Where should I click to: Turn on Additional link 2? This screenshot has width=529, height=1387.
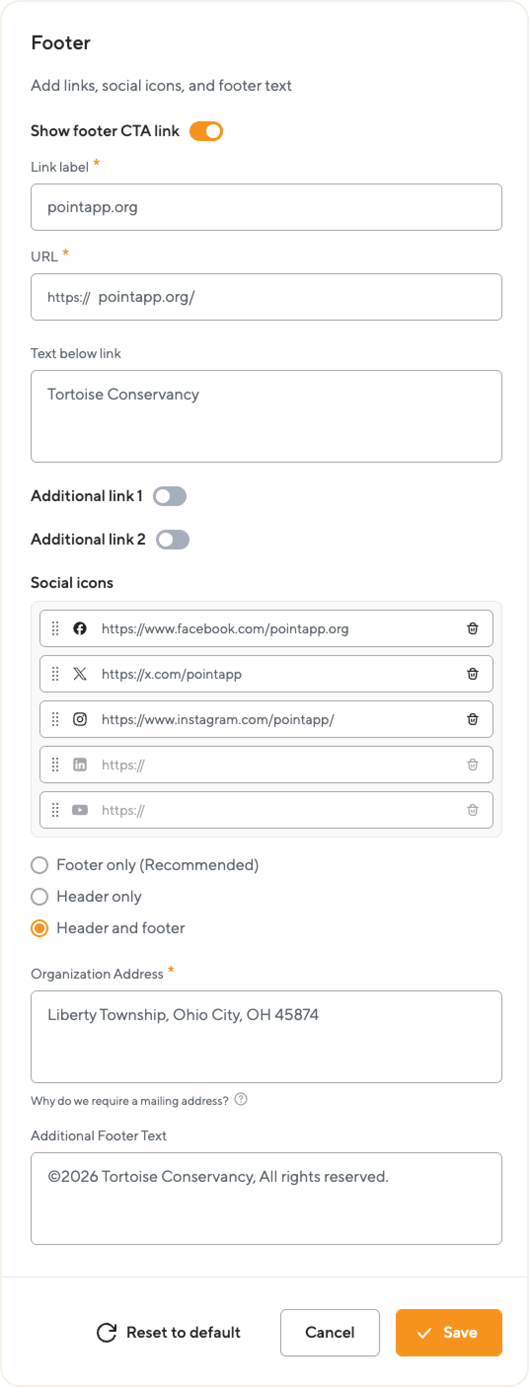pyautogui.click(x=173, y=540)
